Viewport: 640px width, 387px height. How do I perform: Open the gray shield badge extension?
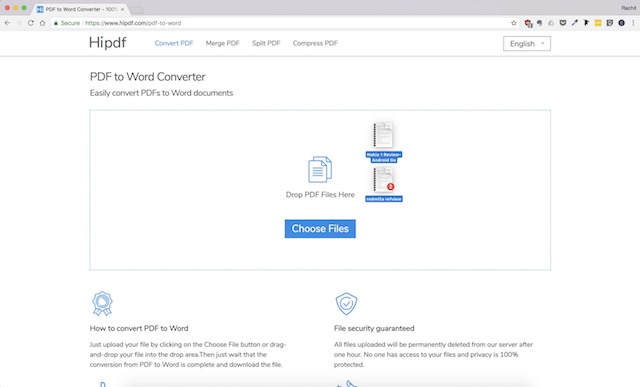pos(610,23)
